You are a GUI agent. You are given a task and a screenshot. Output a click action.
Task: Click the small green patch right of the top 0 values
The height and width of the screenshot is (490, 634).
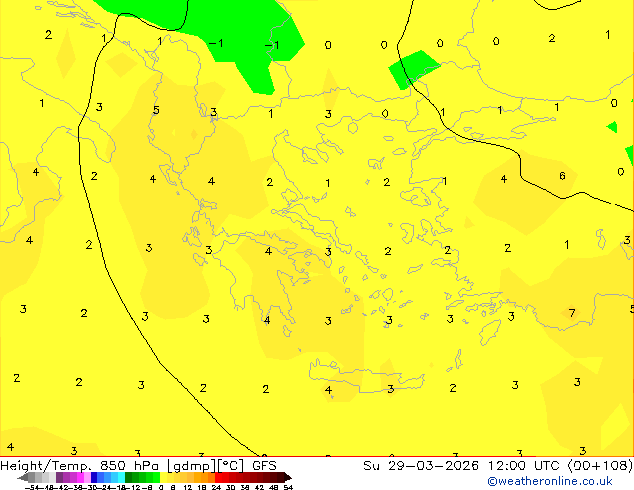click(412, 68)
